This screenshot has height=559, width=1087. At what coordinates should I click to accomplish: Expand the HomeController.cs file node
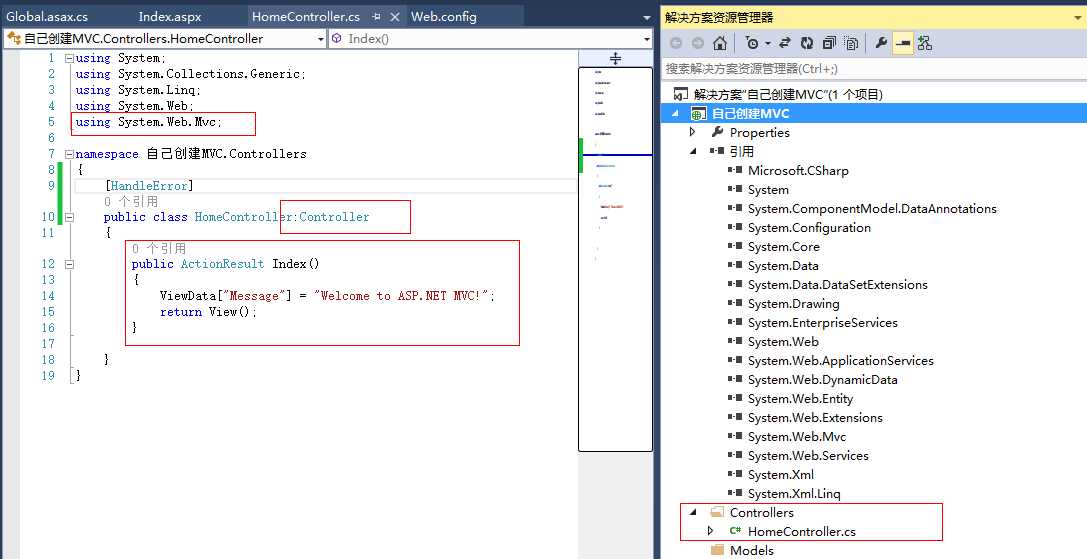point(710,531)
